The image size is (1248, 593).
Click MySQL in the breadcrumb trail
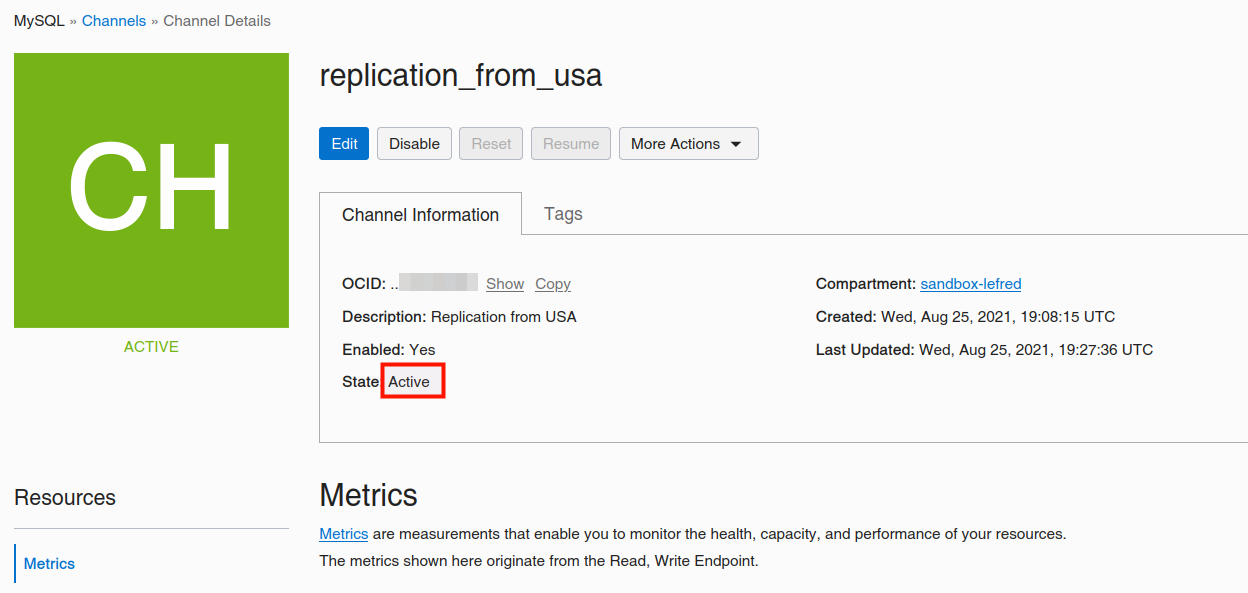[x=39, y=21]
